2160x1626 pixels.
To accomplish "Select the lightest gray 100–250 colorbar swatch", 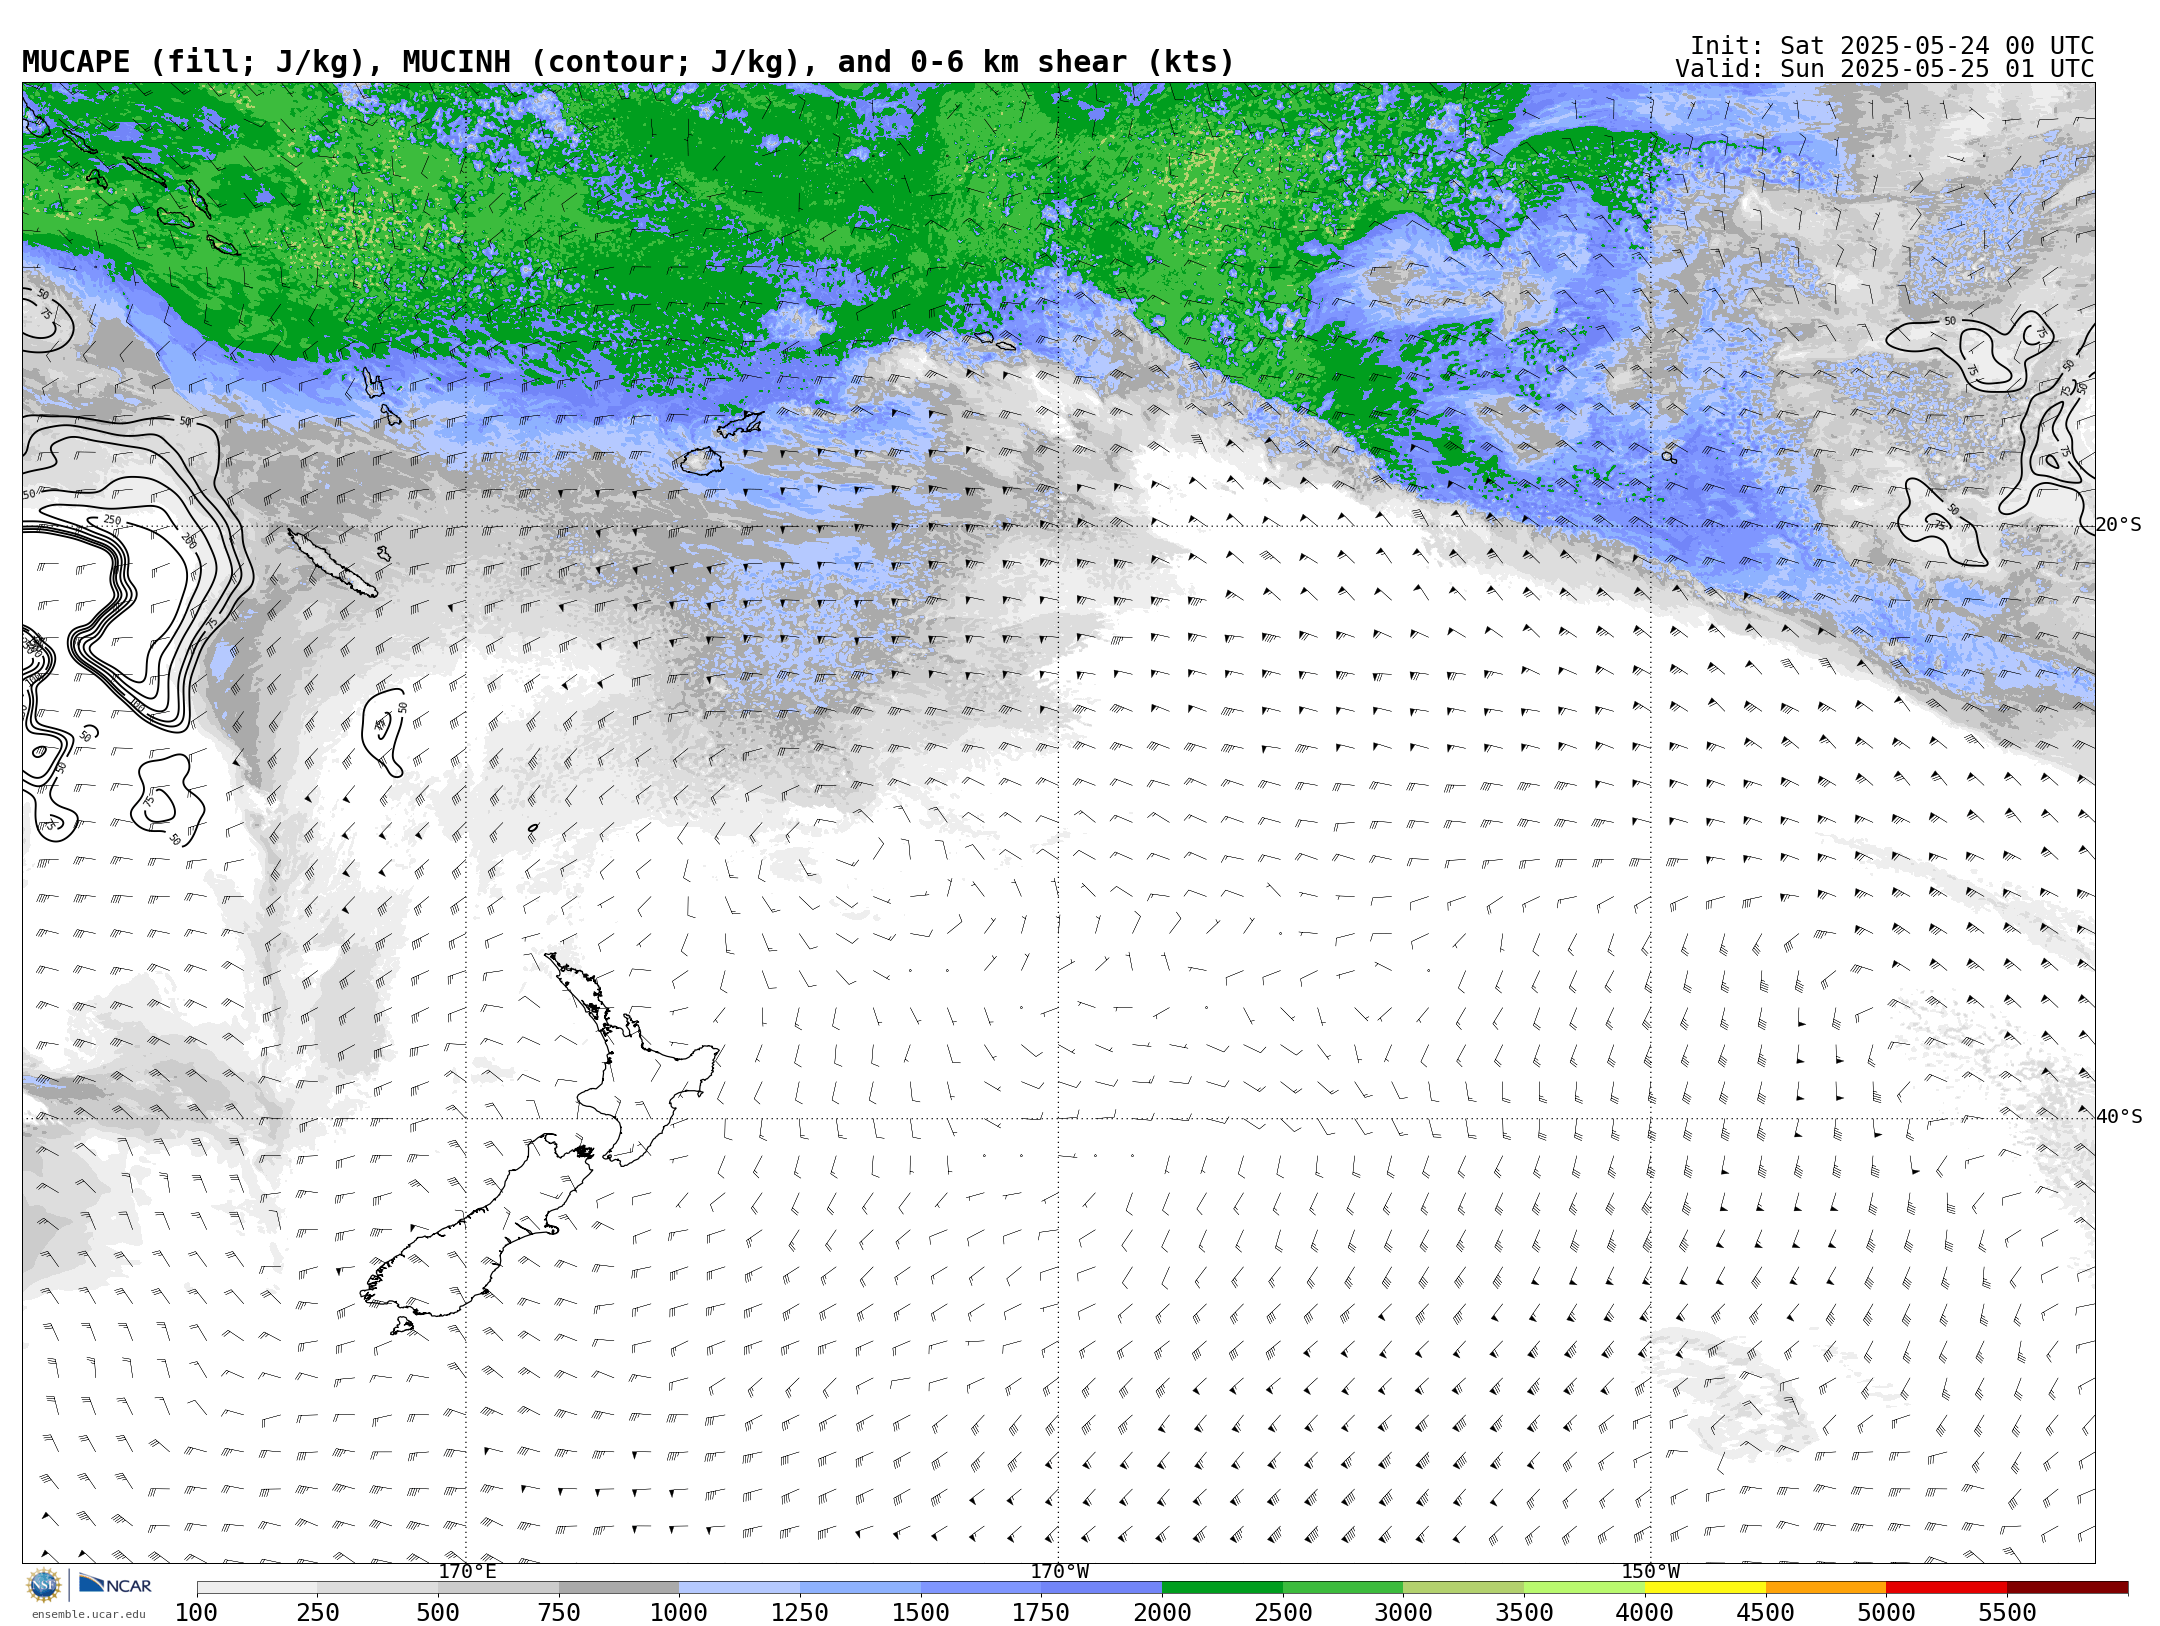I will tap(257, 1588).
